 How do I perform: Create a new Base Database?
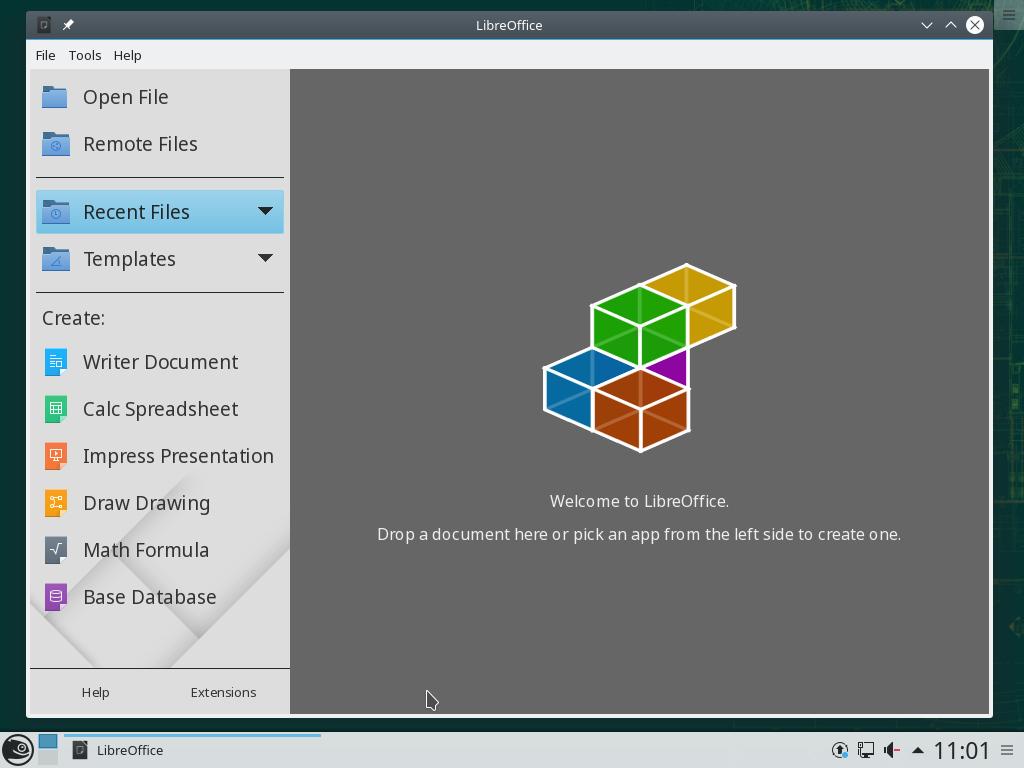coord(148,597)
